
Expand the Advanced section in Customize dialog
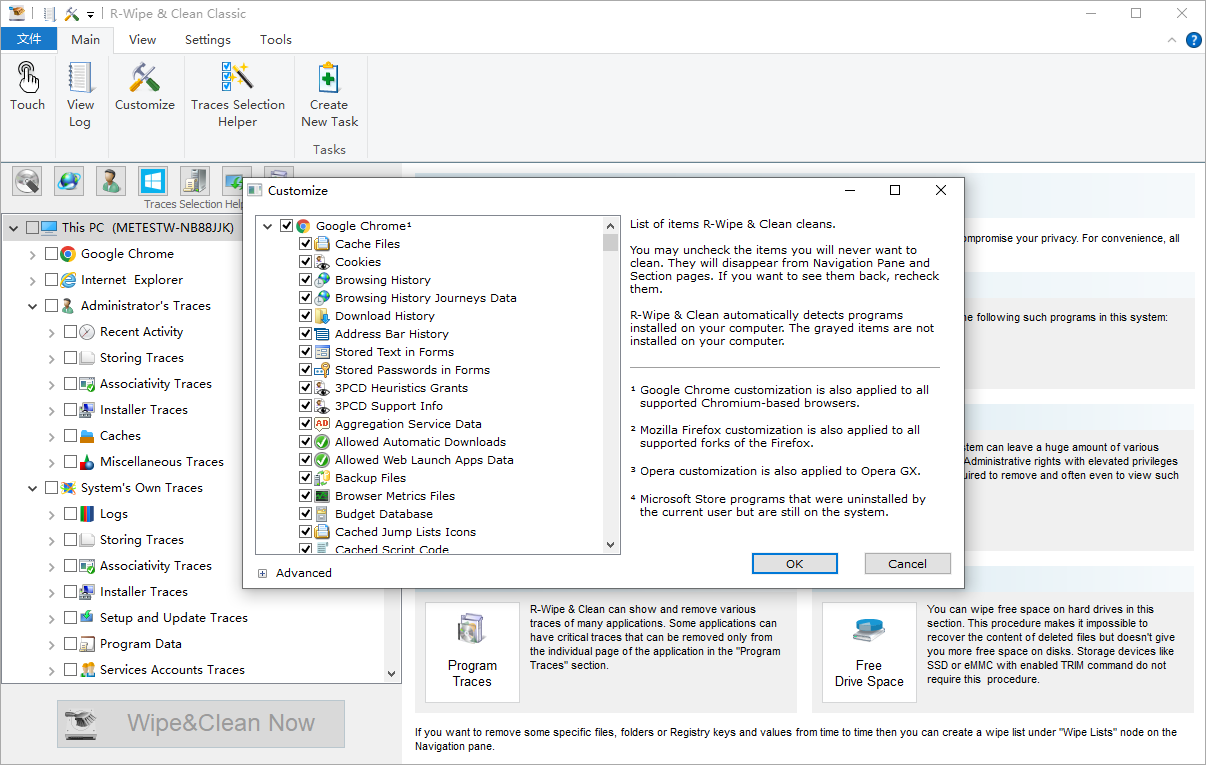point(263,574)
